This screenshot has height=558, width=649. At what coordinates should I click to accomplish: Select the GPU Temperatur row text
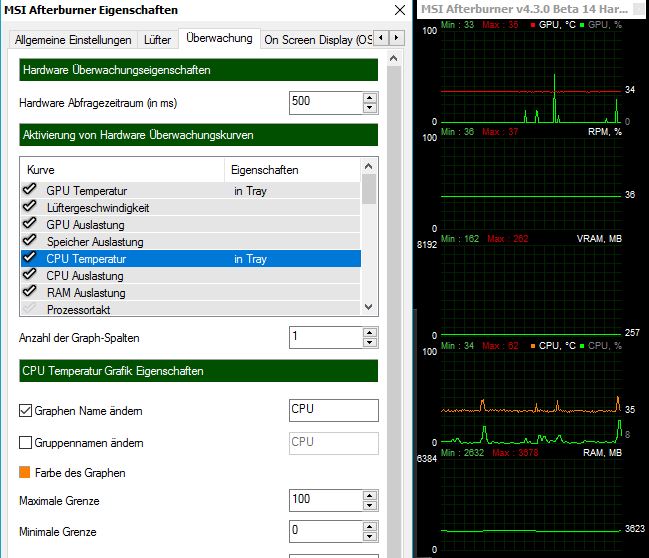tap(87, 191)
